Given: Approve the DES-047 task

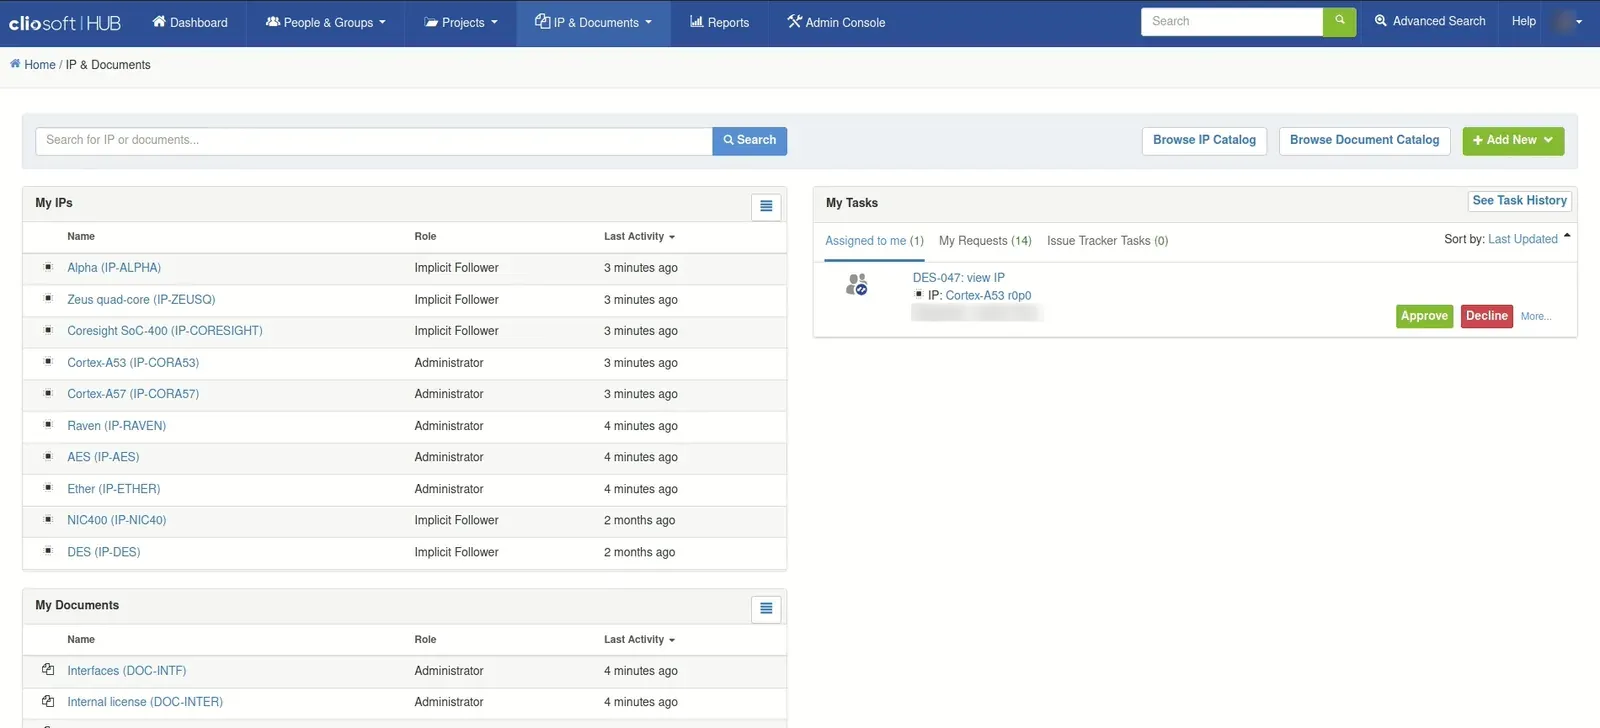Looking at the screenshot, I should (x=1424, y=316).
